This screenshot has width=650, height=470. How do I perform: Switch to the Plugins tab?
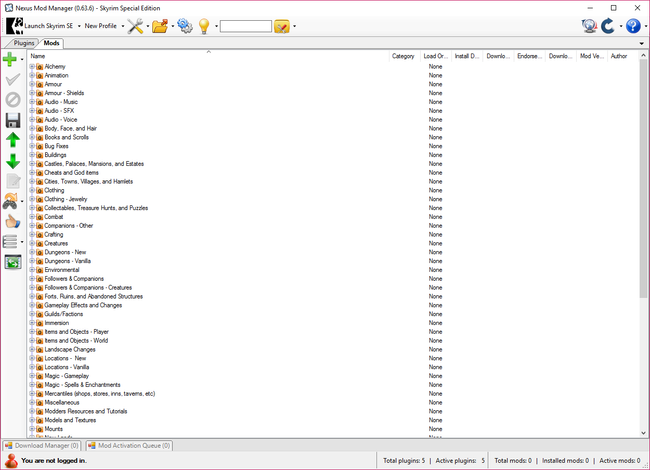(22, 44)
